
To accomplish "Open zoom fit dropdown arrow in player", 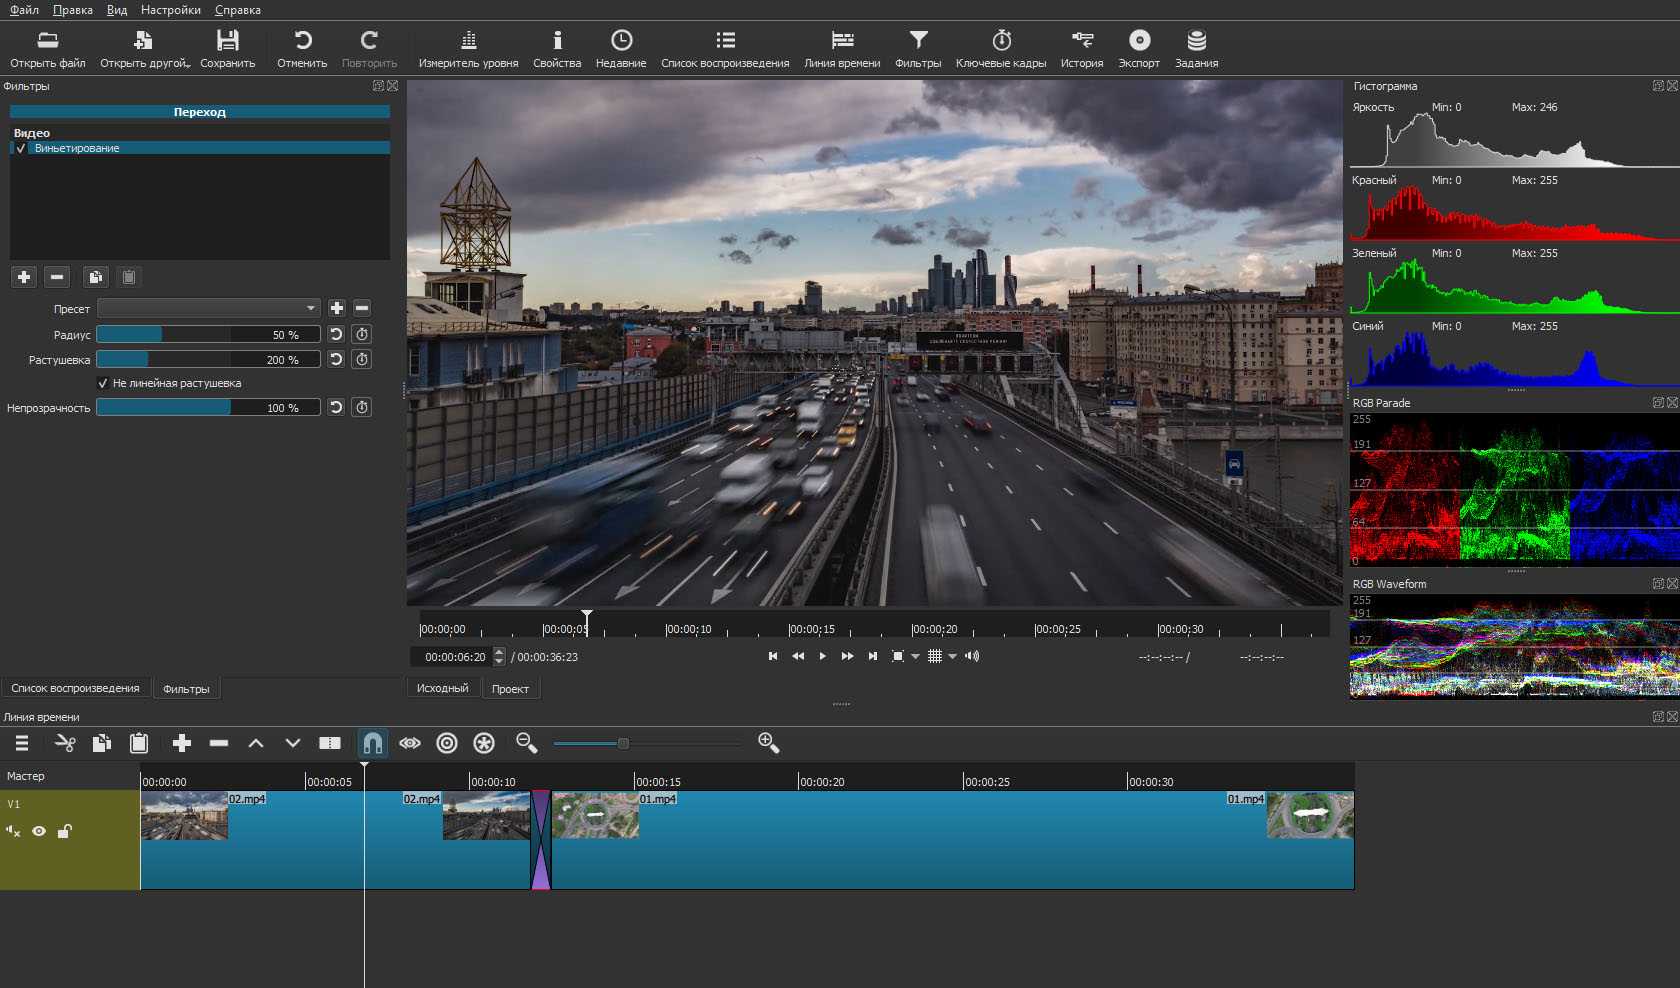I will pos(915,657).
